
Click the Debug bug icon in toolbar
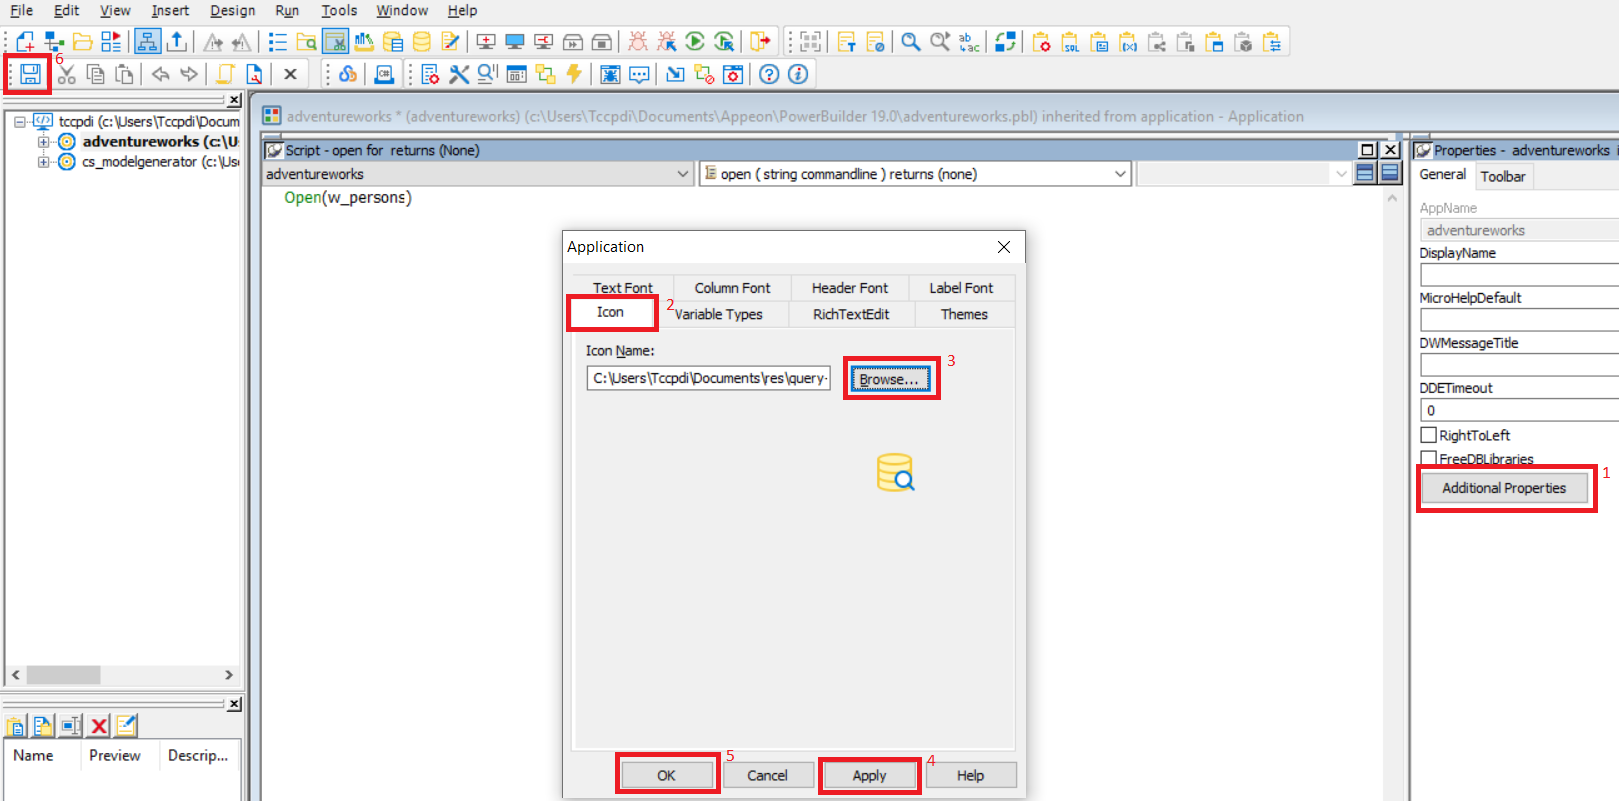(x=637, y=42)
